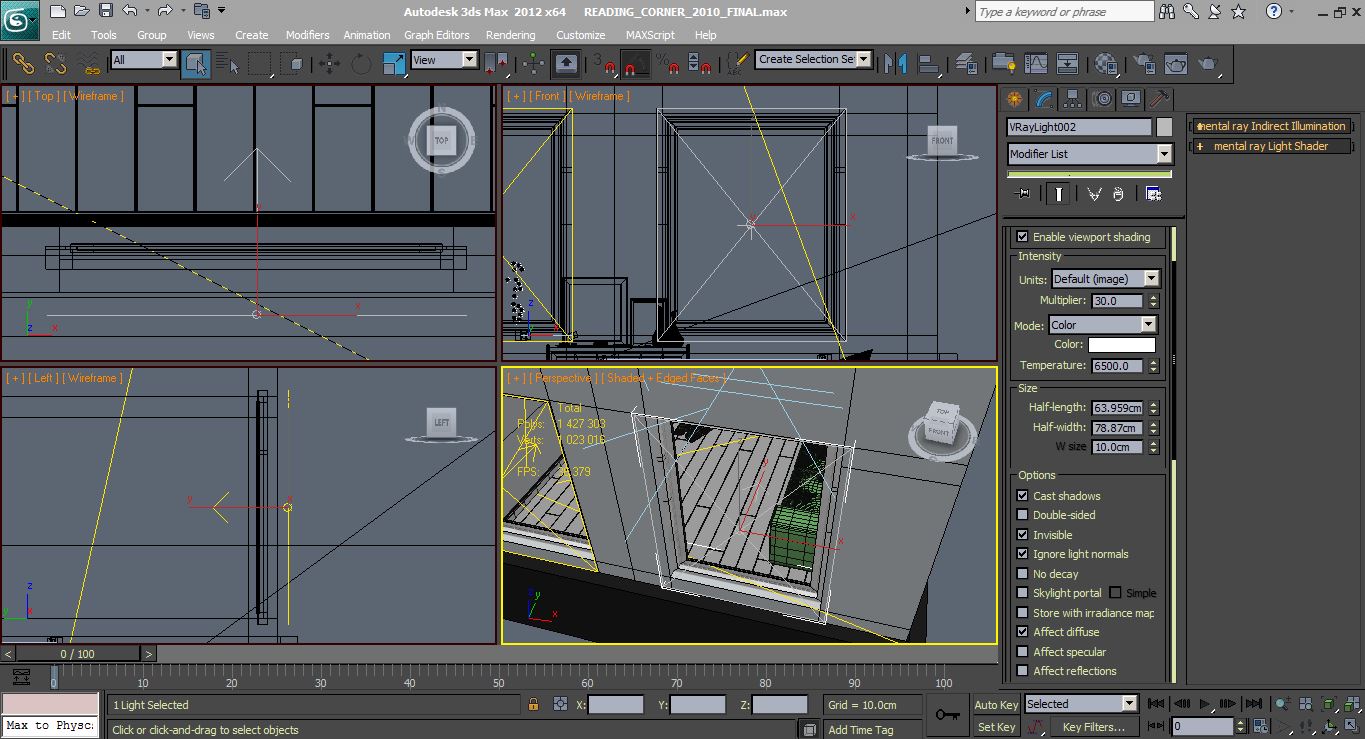The height and width of the screenshot is (739, 1365).
Task: Click the Undo arrow icon
Action: click(x=129, y=11)
